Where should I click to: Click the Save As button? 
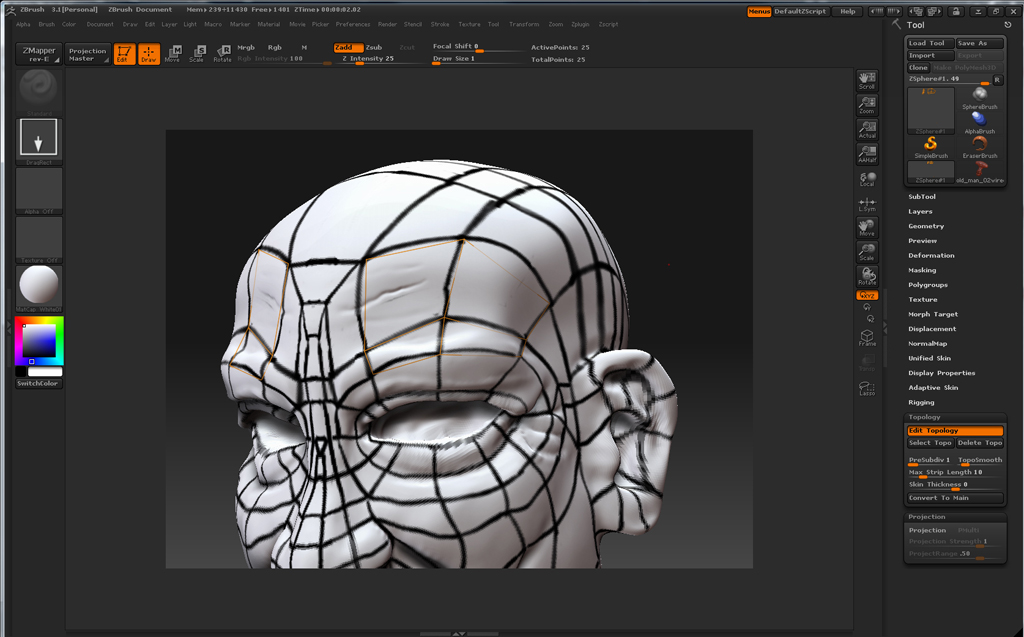[x=979, y=43]
